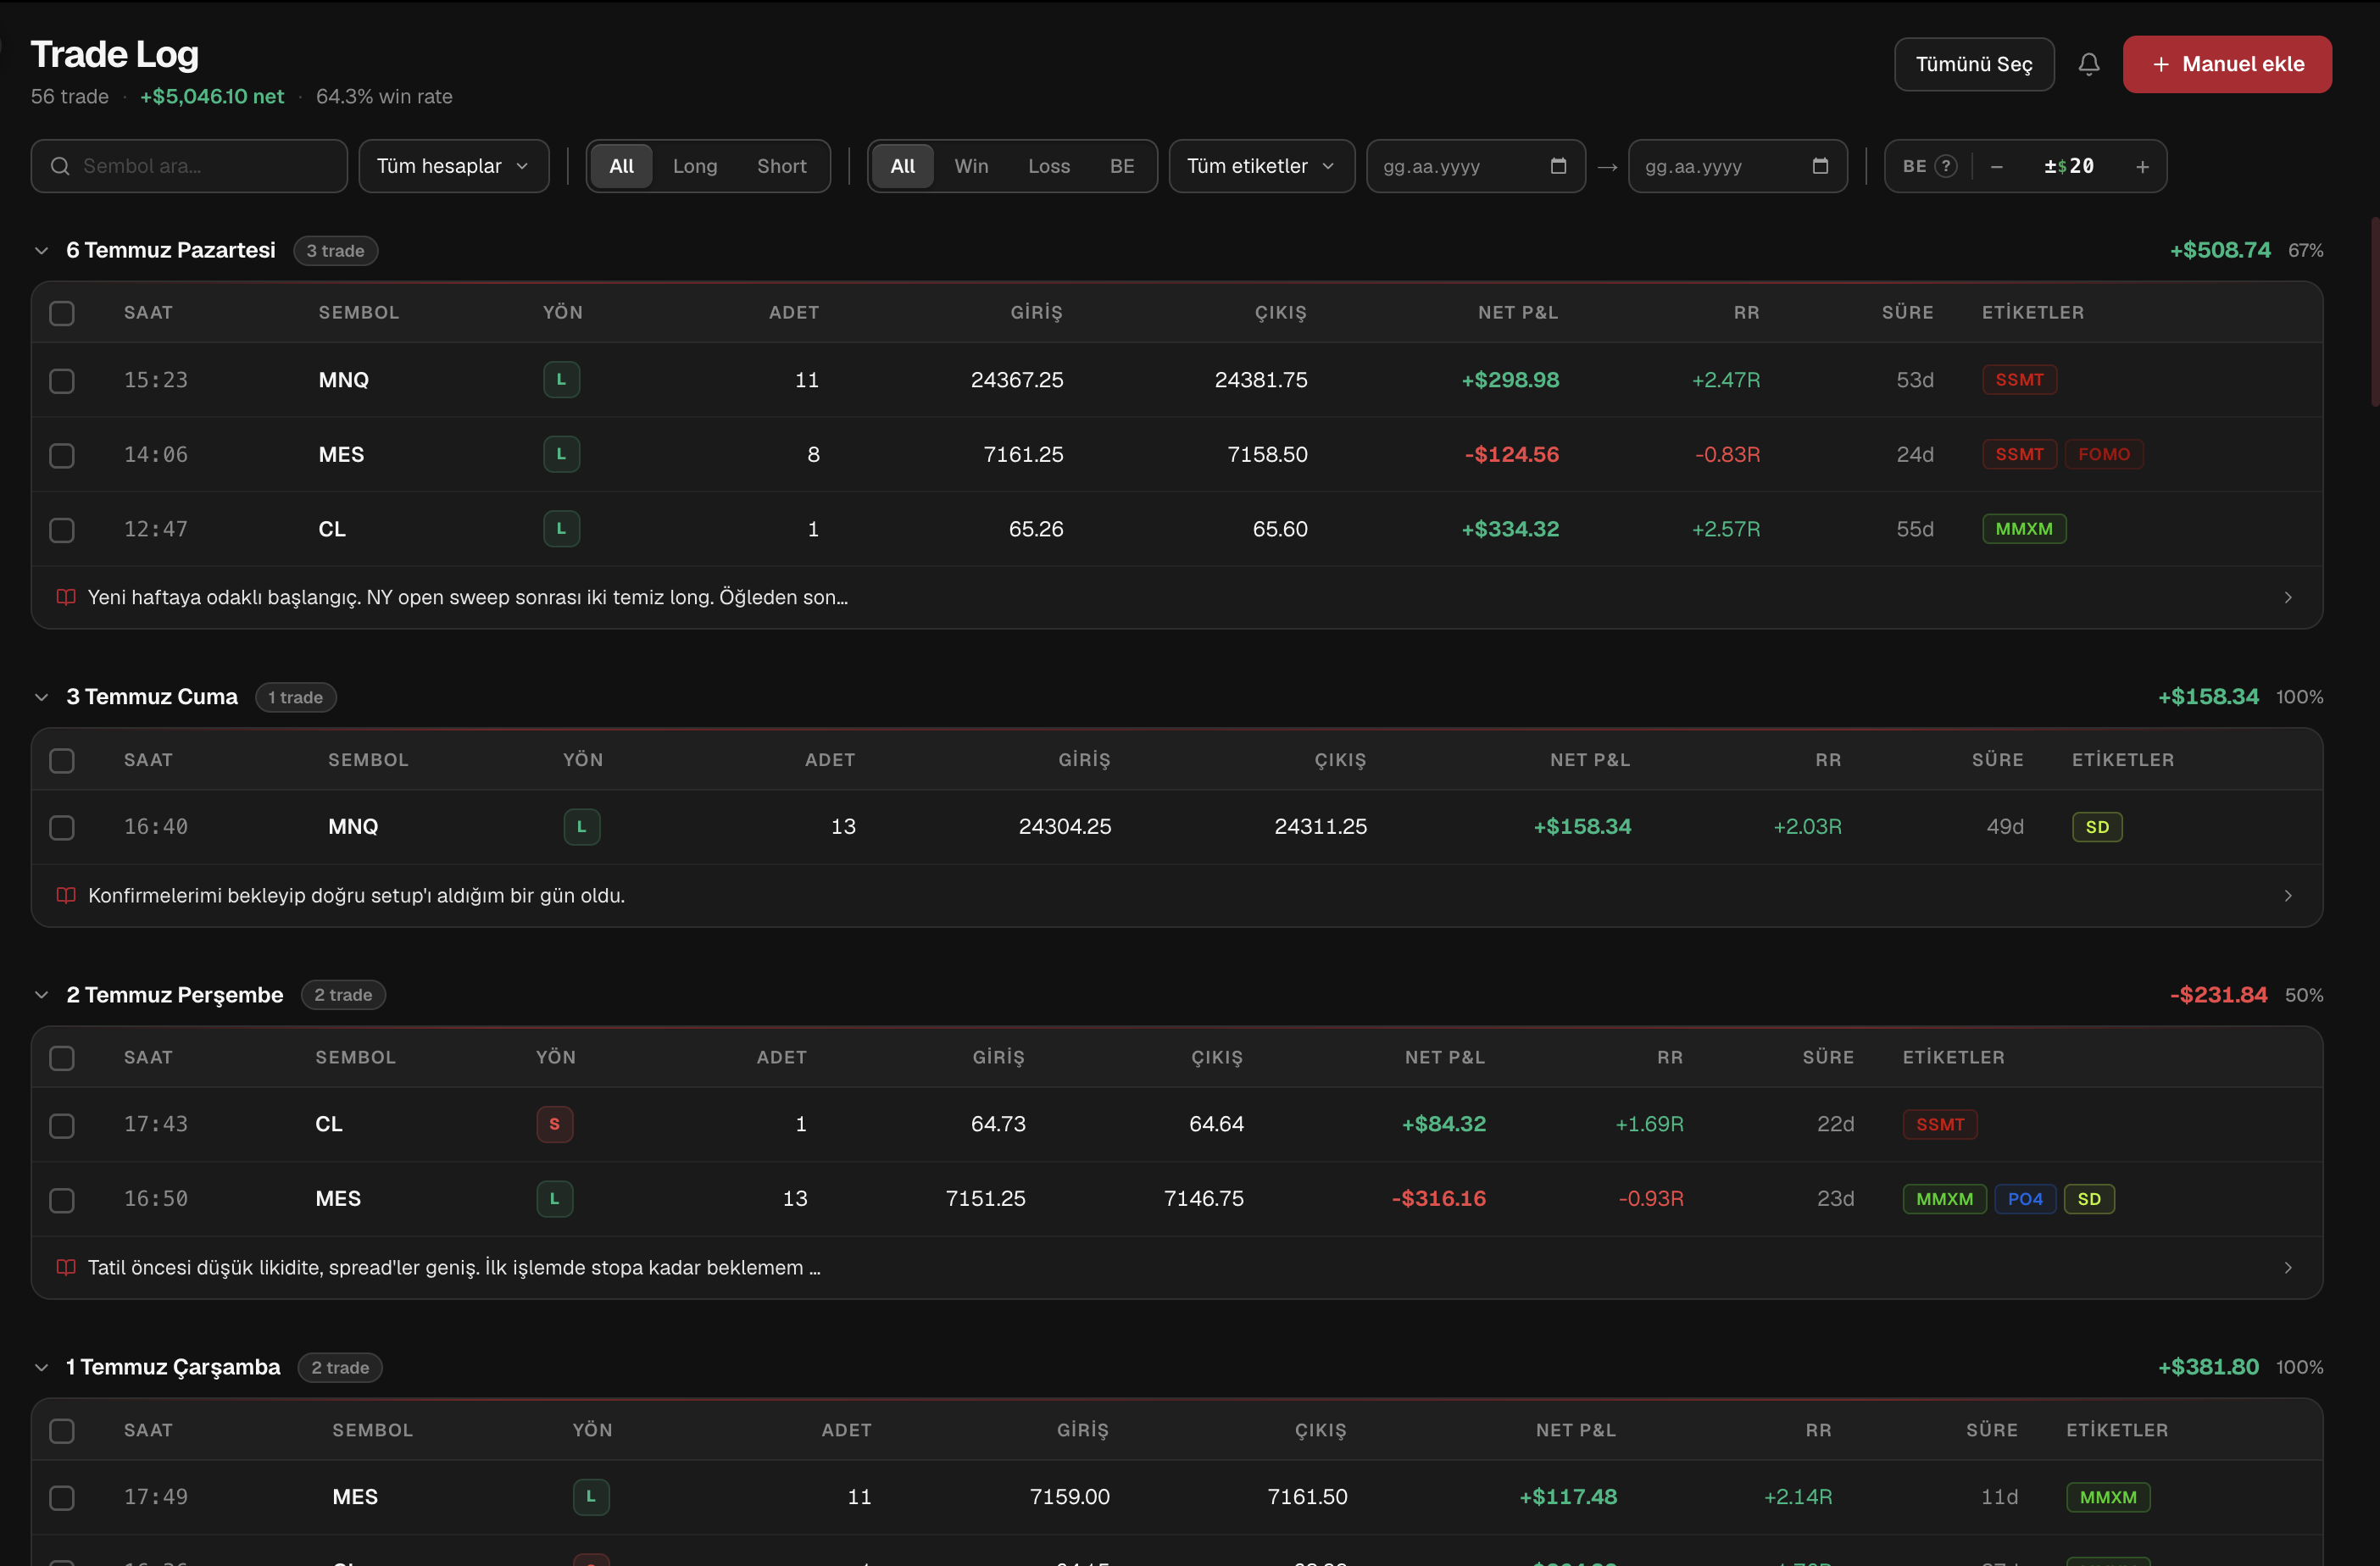
Task: Click the page vertical scrollbar
Action: click(2374, 310)
